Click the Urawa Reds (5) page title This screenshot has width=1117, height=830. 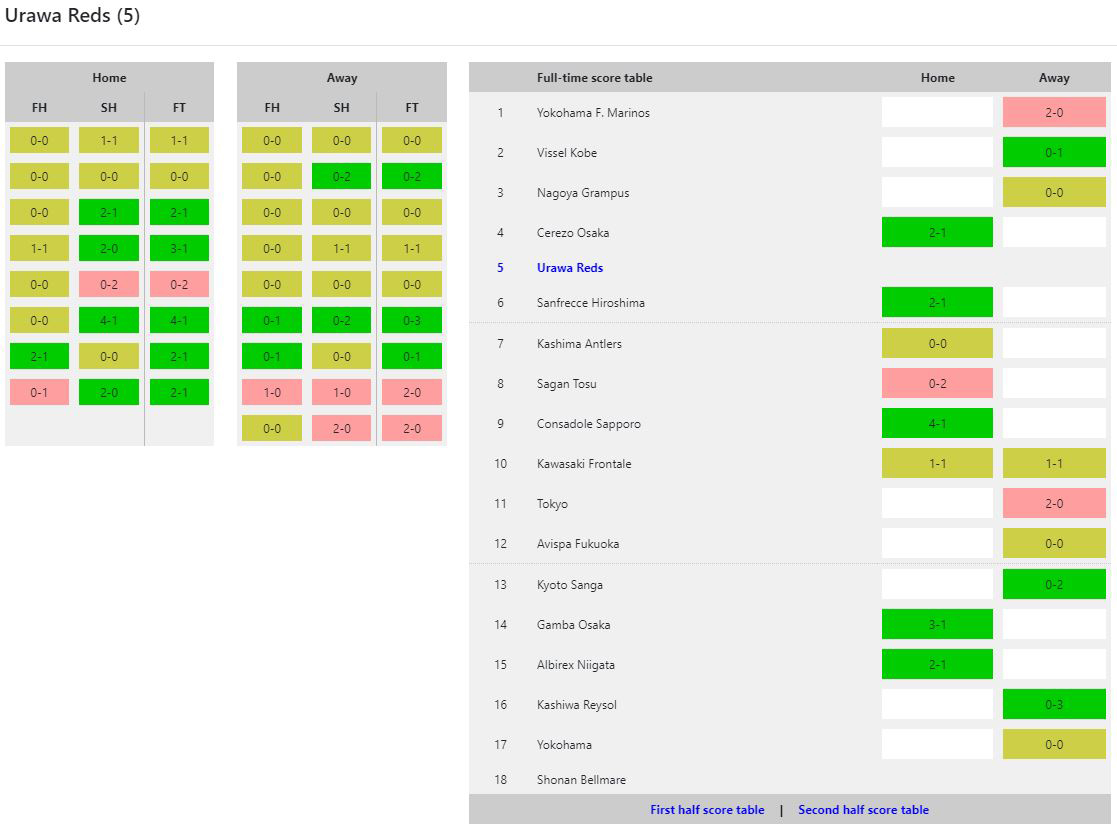point(73,16)
